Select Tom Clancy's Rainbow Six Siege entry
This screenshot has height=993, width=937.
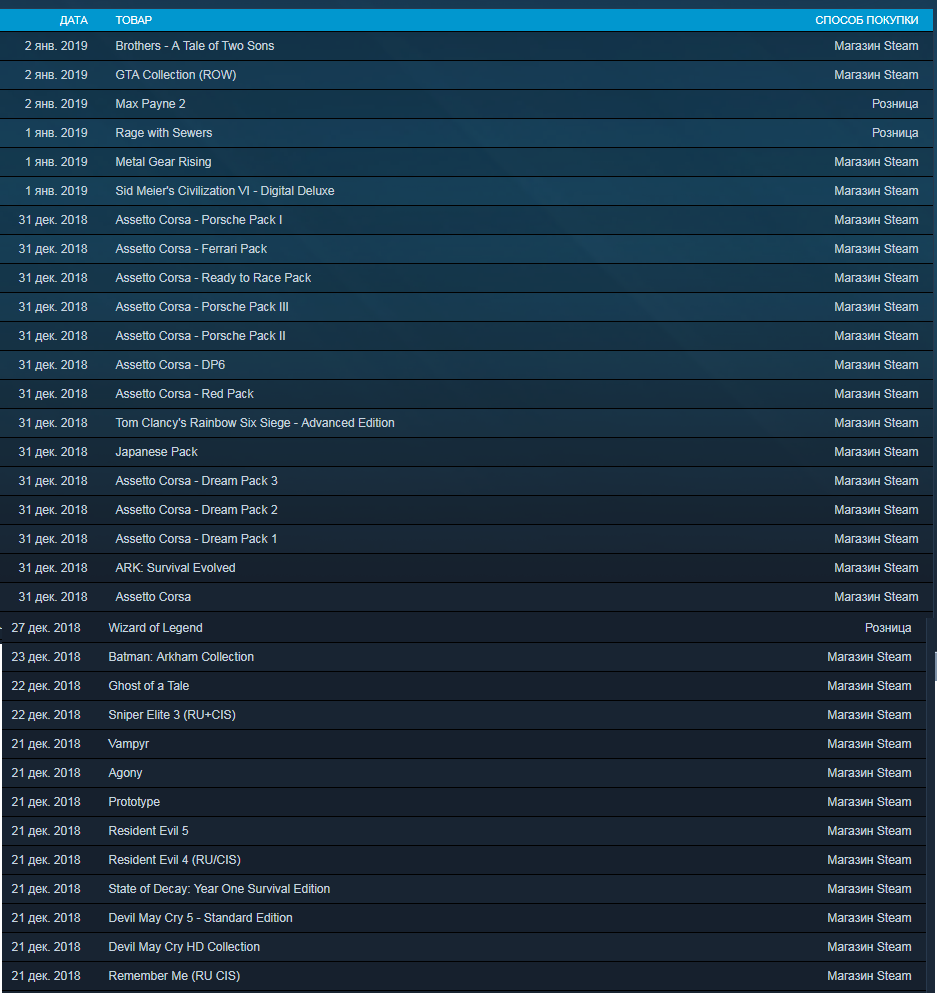click(x=255, y=423)
